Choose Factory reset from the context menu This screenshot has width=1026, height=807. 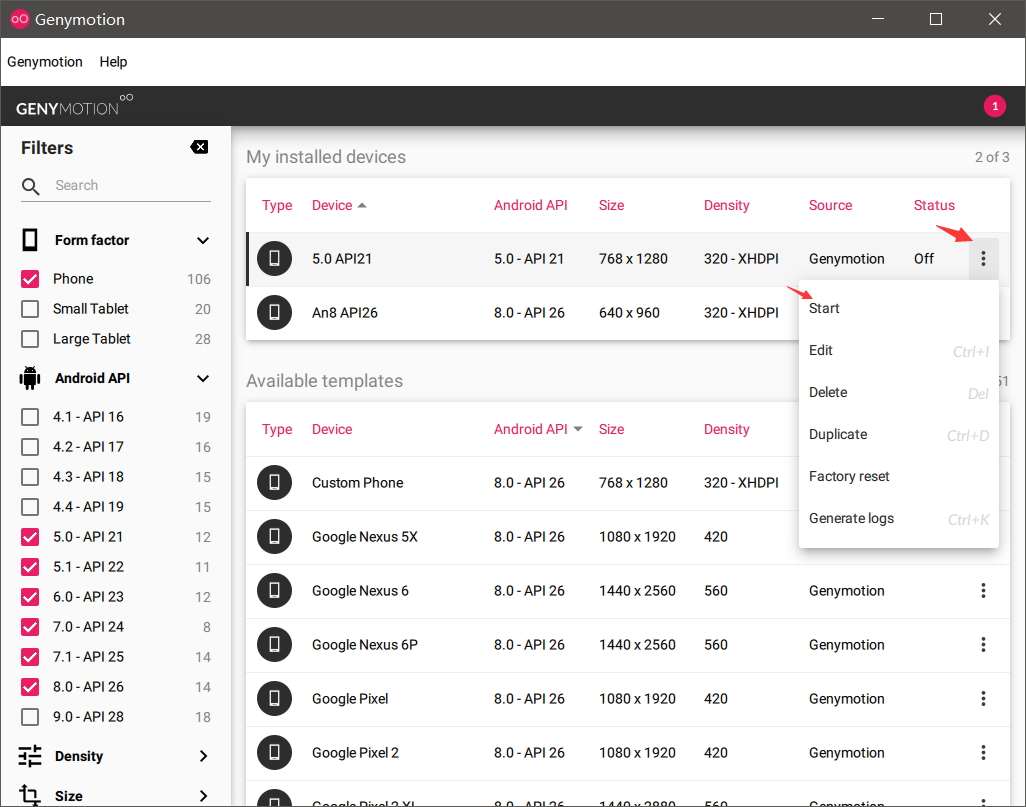898,476
